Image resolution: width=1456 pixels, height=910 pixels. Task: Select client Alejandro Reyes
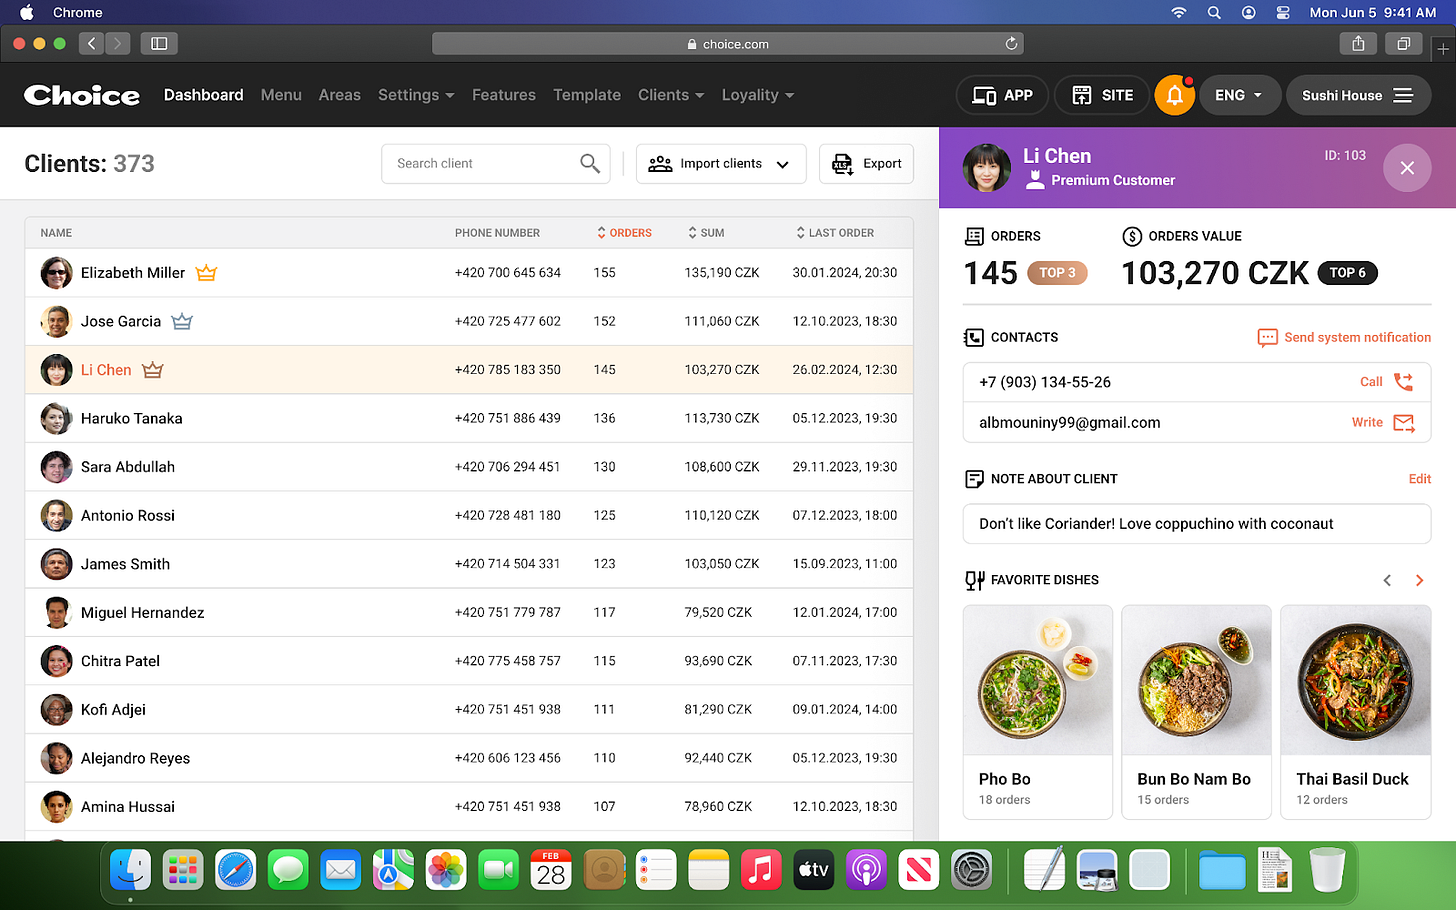(469, 758)
